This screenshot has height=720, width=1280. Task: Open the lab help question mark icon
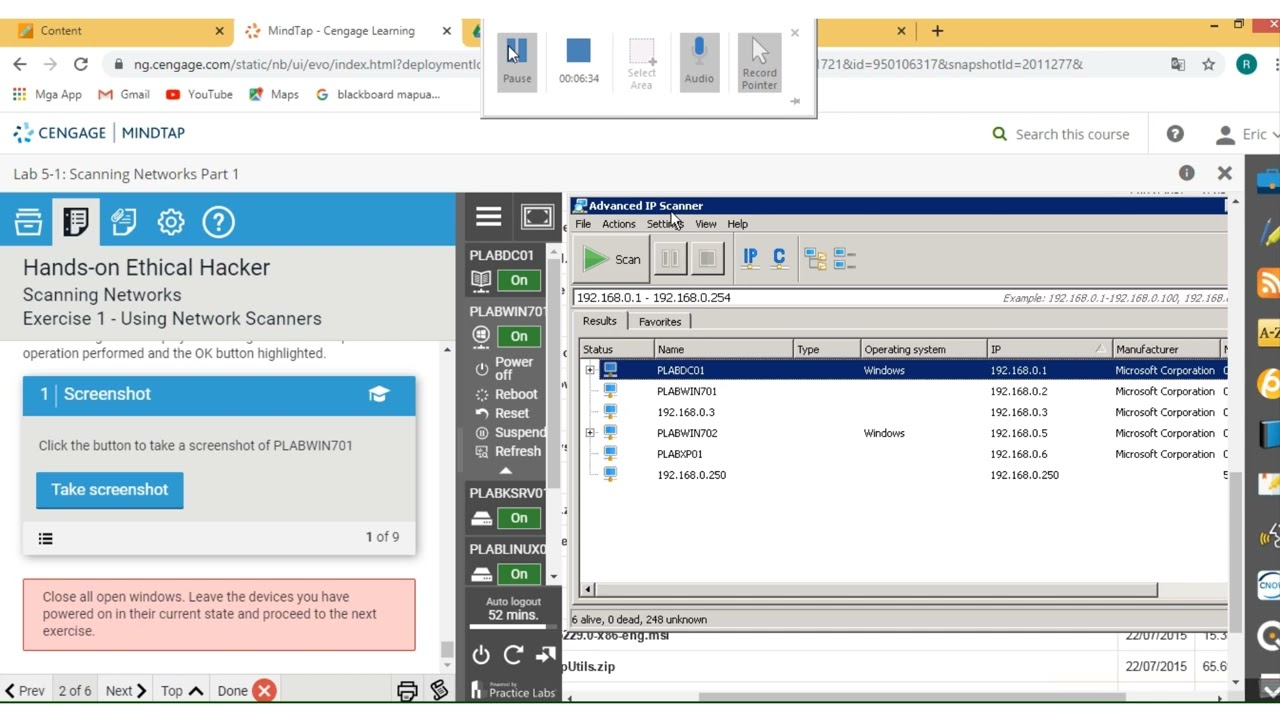click(x=218, y=222)
